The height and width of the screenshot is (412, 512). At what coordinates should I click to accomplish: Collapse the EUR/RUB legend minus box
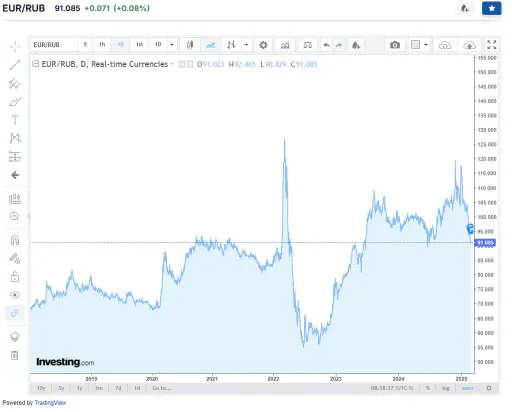point(35,64)
